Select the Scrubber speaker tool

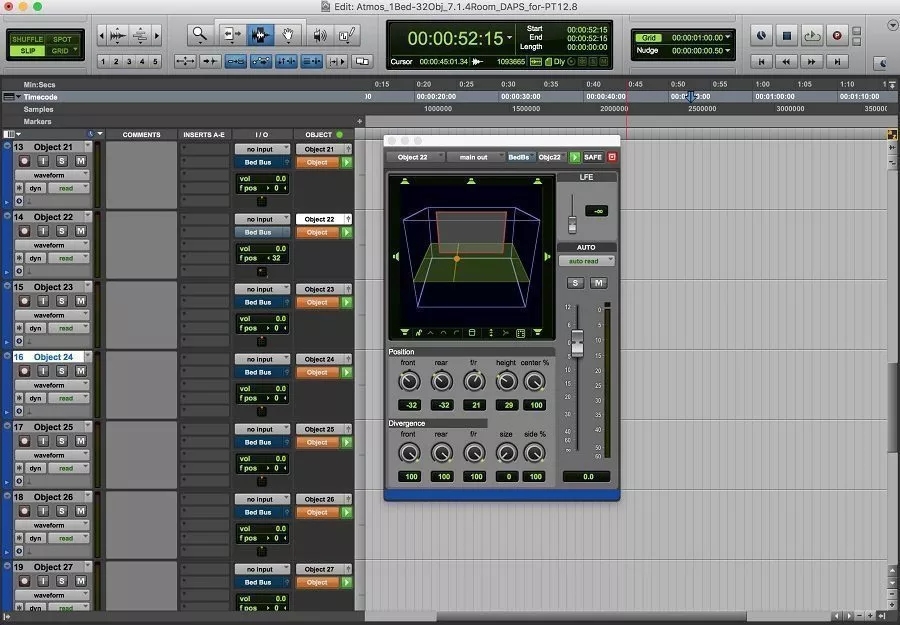coord(320,36)
